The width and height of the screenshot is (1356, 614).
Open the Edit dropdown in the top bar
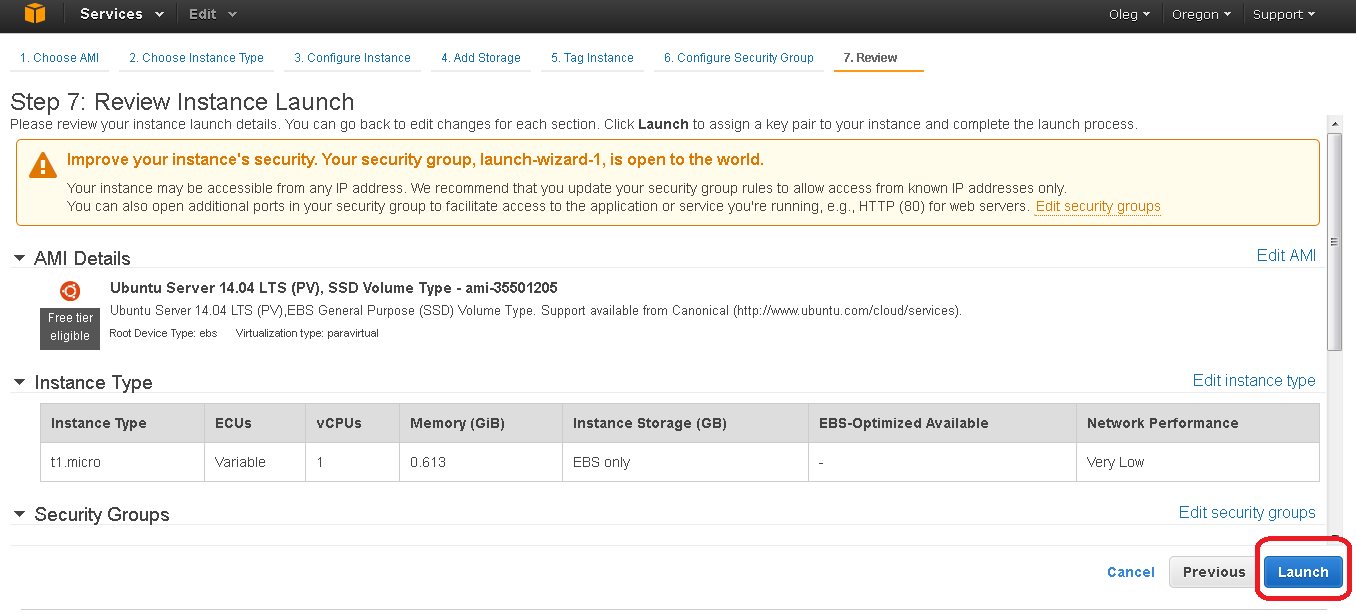click(213, 14)
